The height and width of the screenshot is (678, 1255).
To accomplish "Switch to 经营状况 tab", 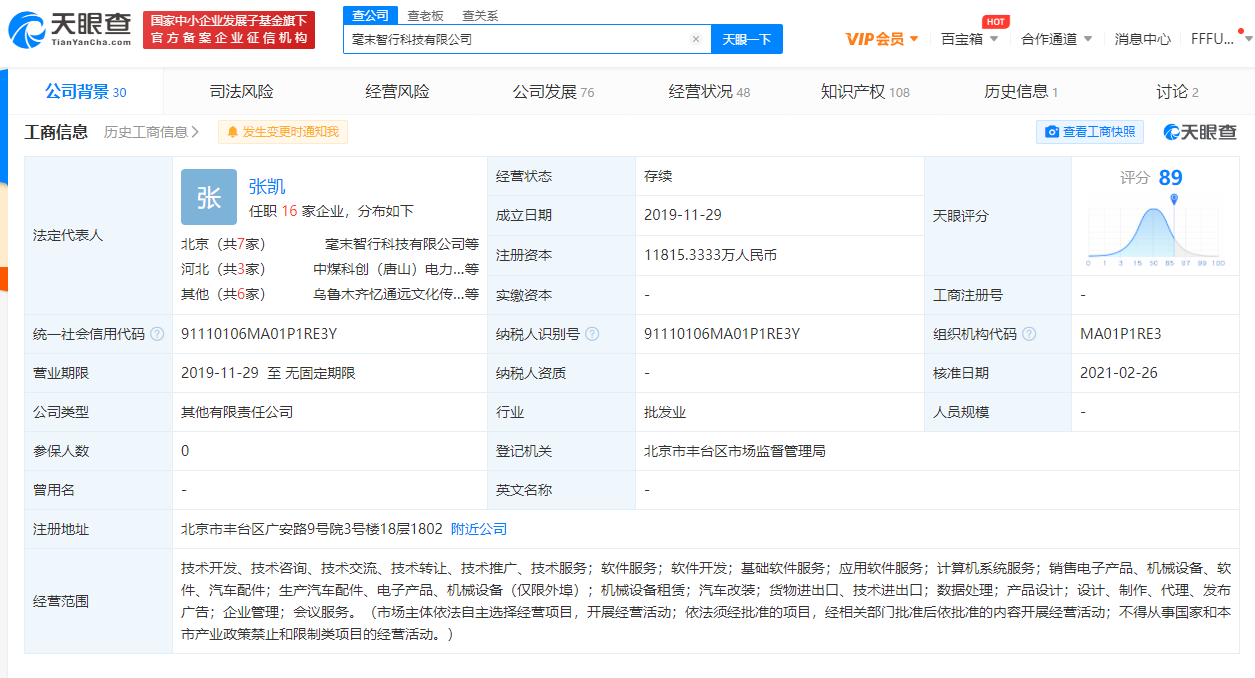I will click(709, 92).
